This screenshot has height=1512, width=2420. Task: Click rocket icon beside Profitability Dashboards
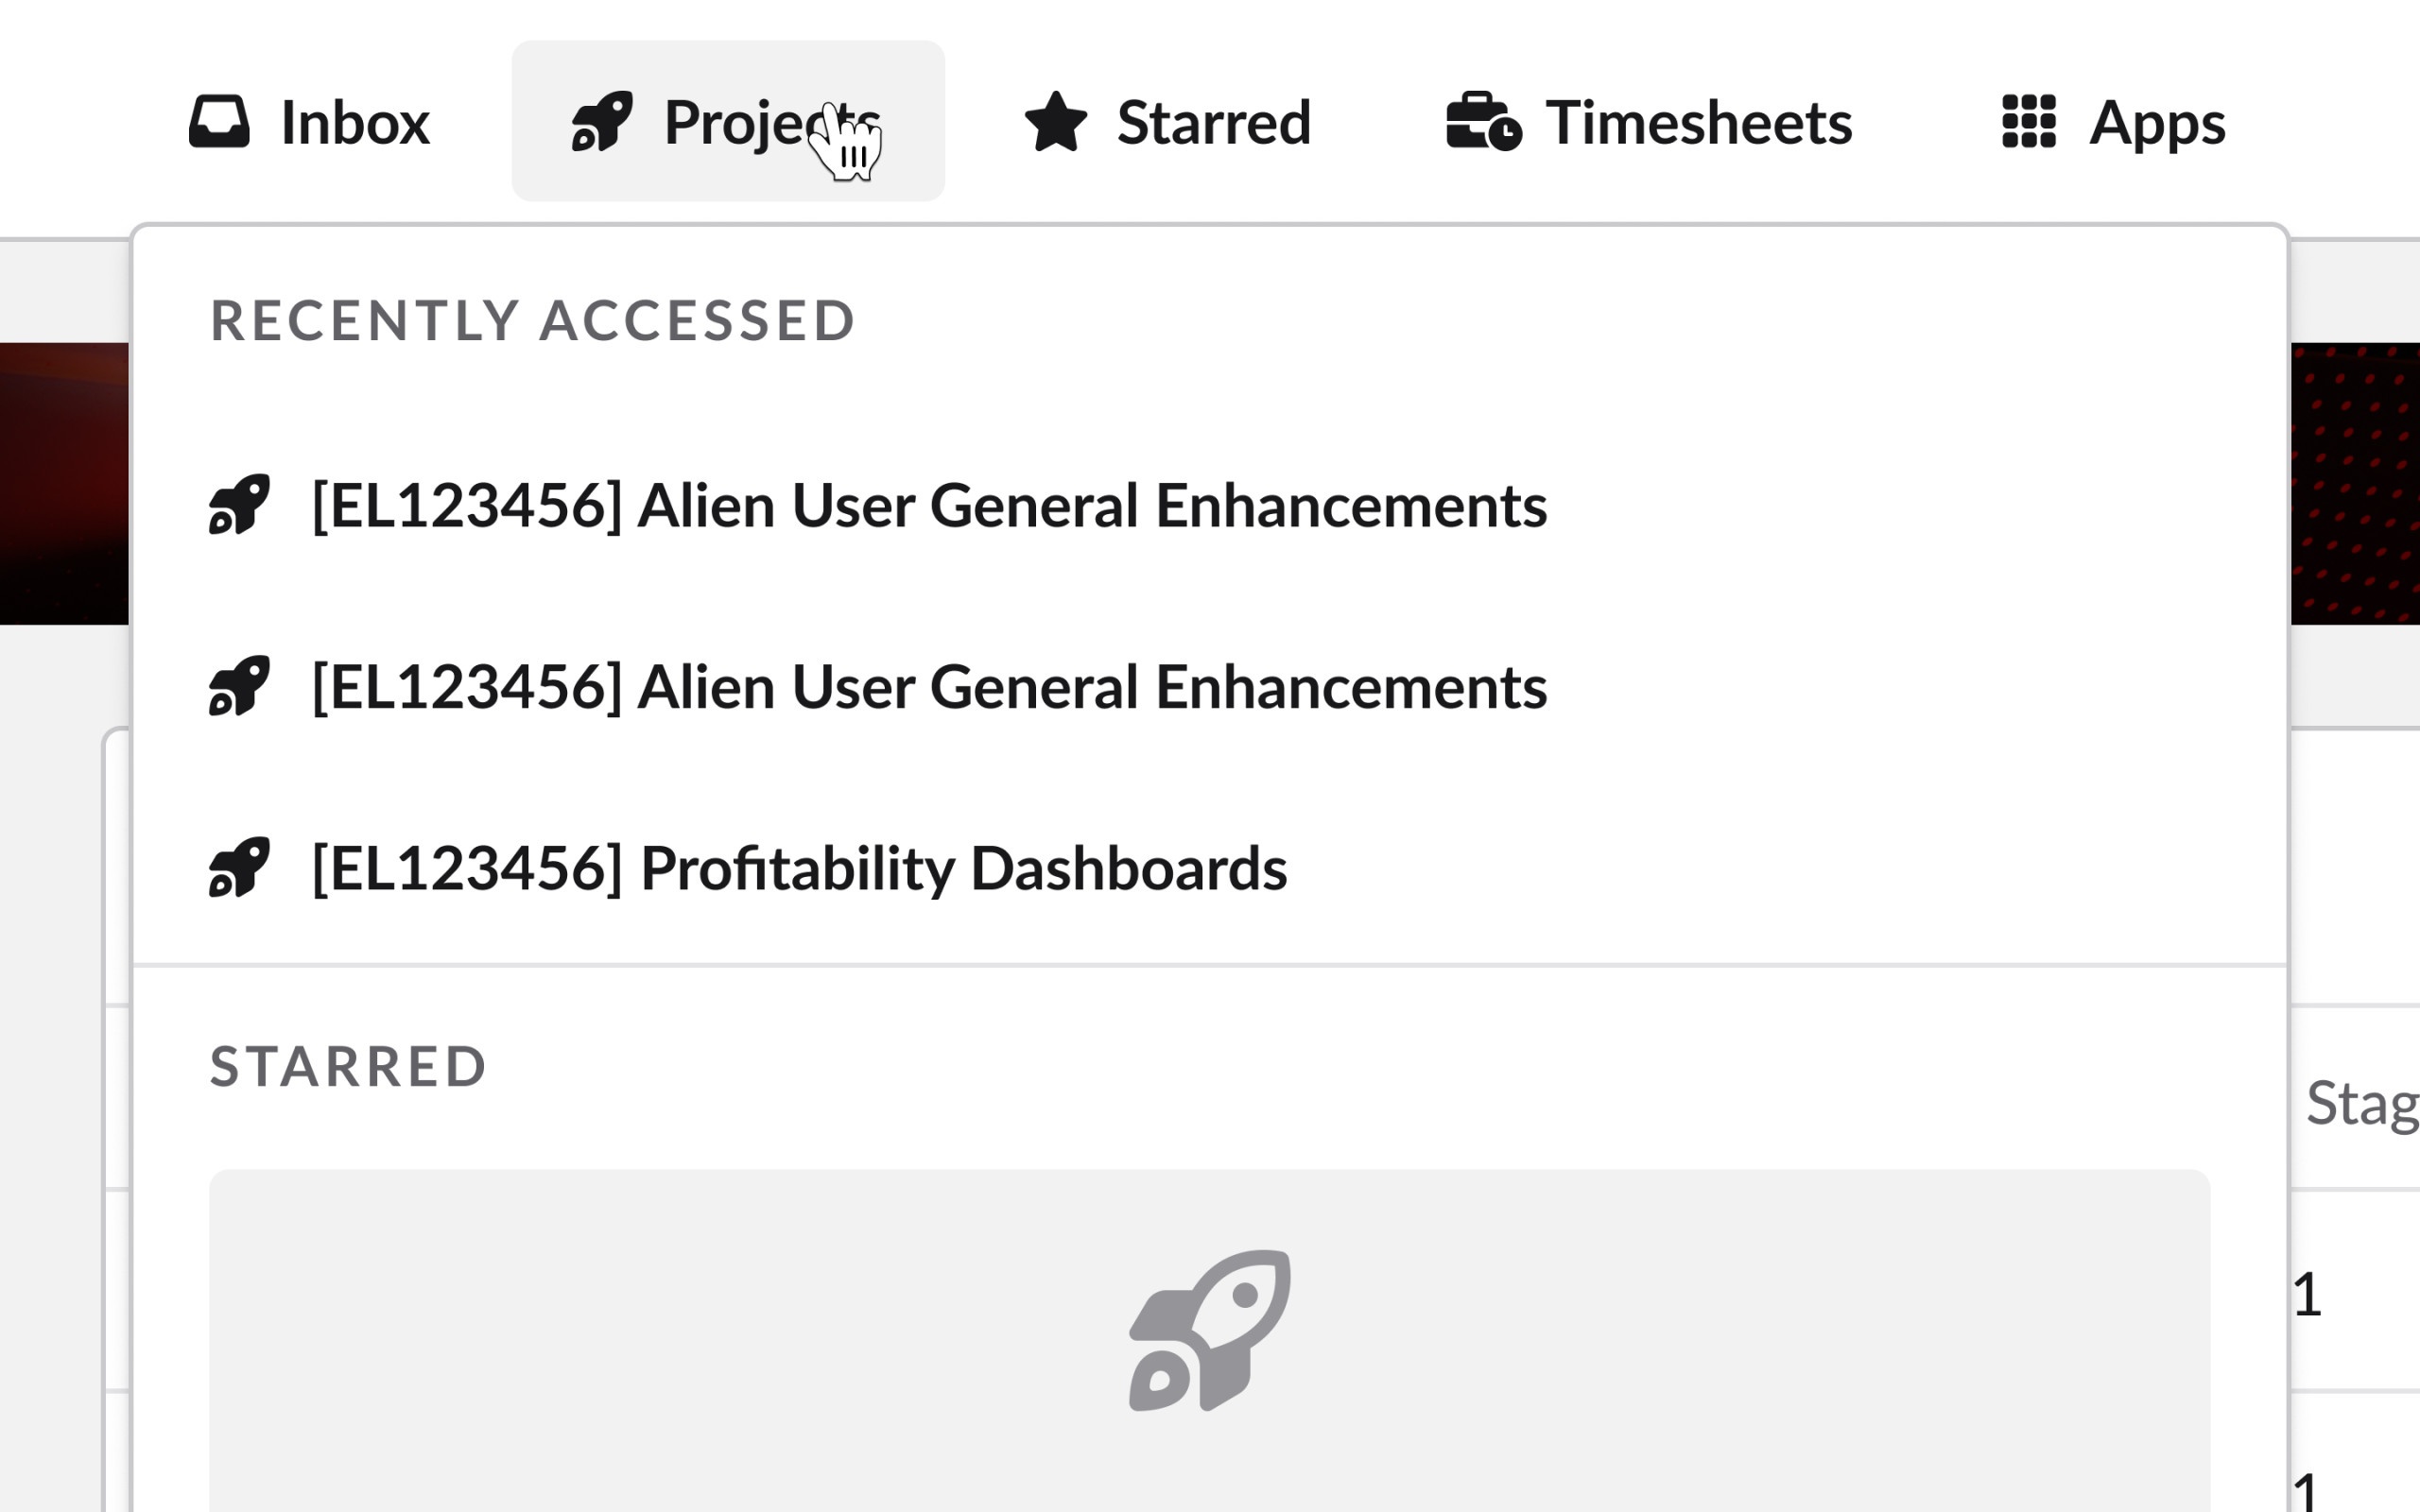[x=239, y=867]
